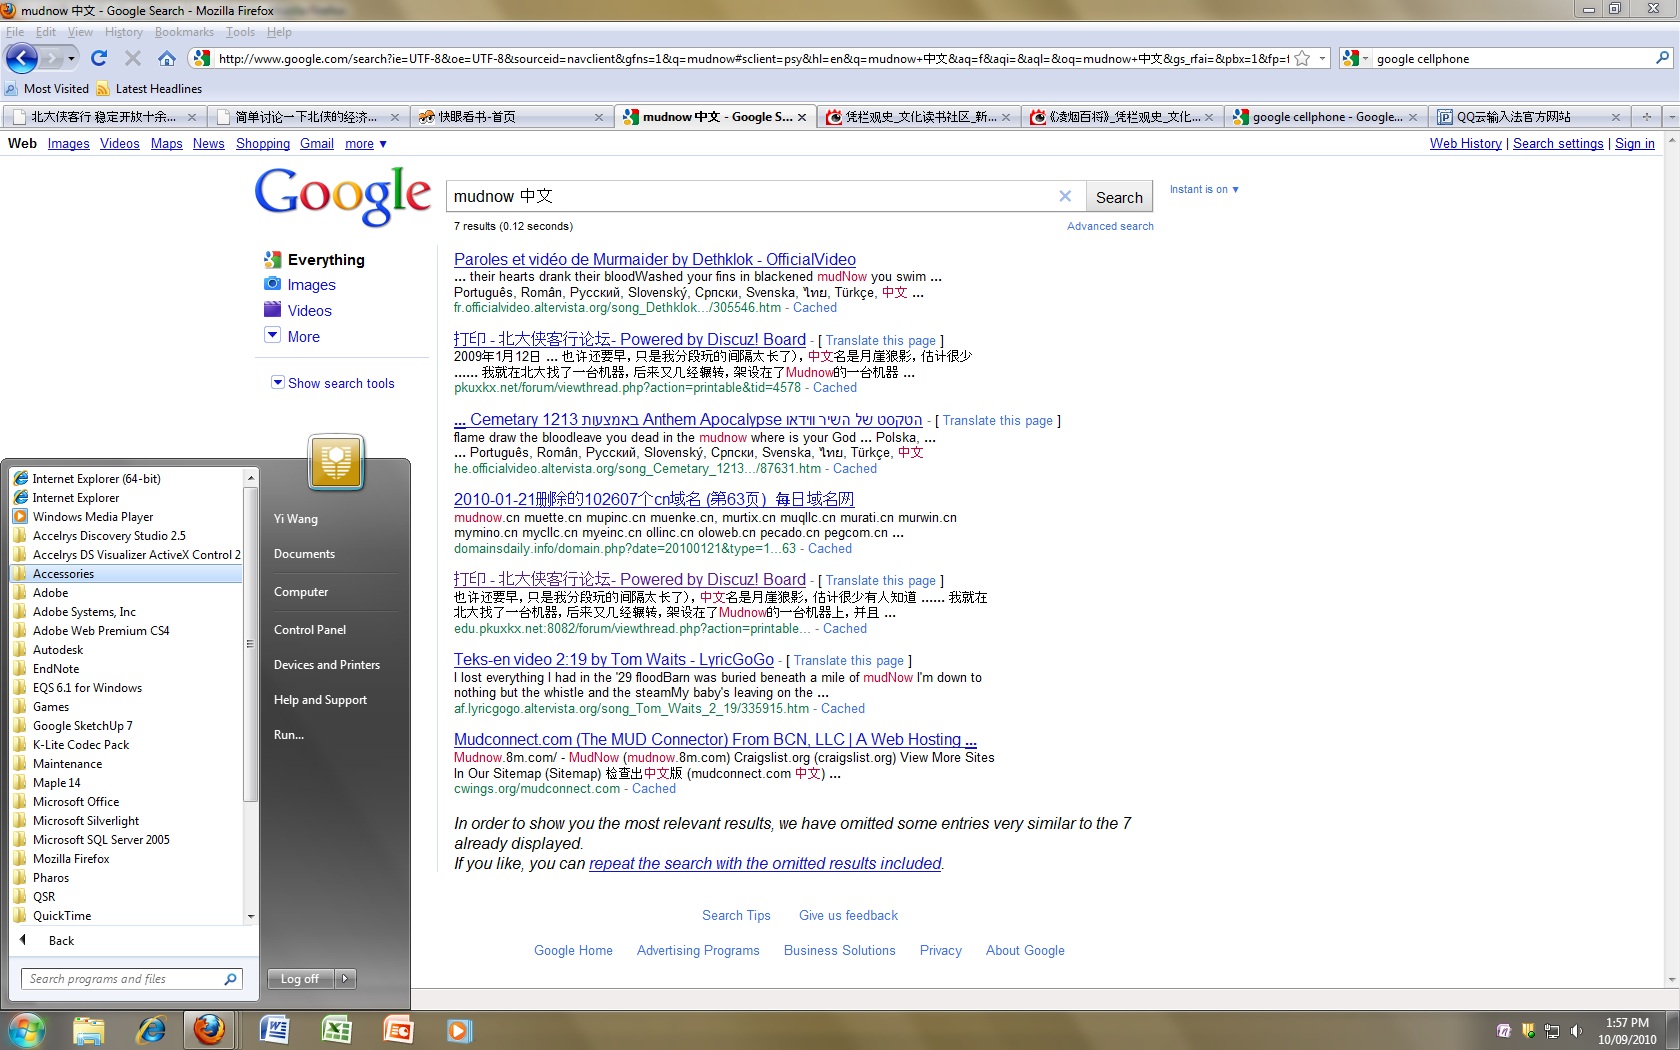The image size is (1680, 1050).
Task: Click the search magnifier in Firefox search box
Action: point(1662,58)
